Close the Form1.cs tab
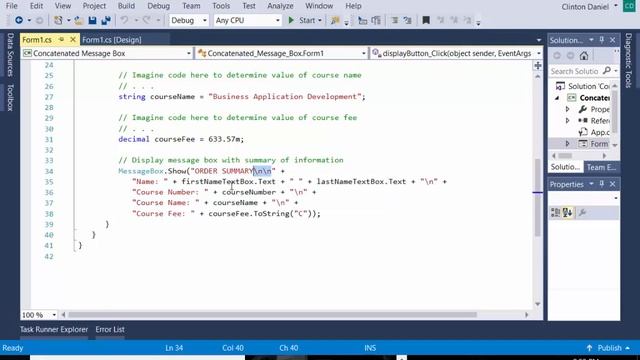The width and height of the screenshot is (640, 360). [x=73, y=40]
